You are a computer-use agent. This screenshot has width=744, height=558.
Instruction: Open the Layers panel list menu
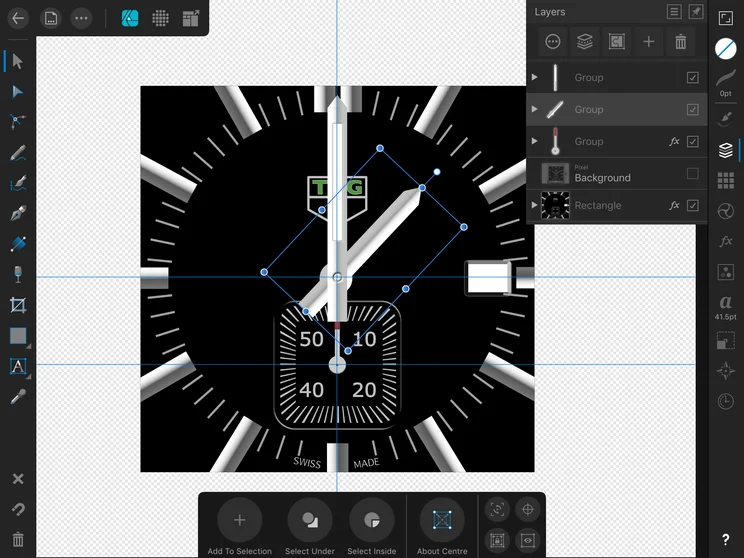(x=674, y=12)
